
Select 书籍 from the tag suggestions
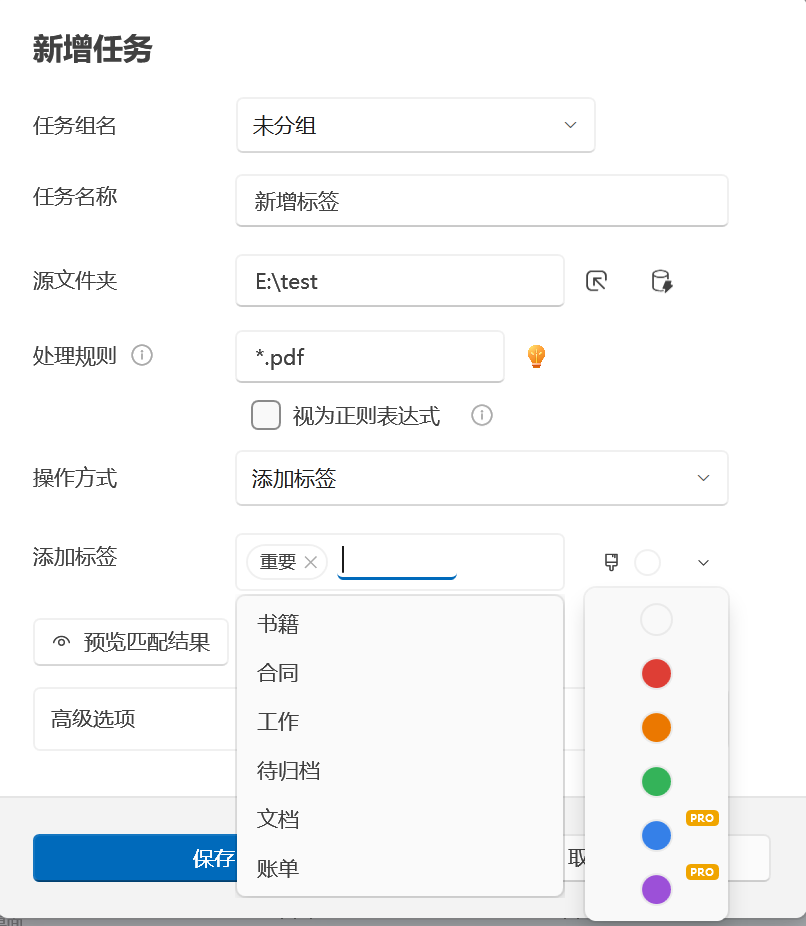(x=400, y=624)
